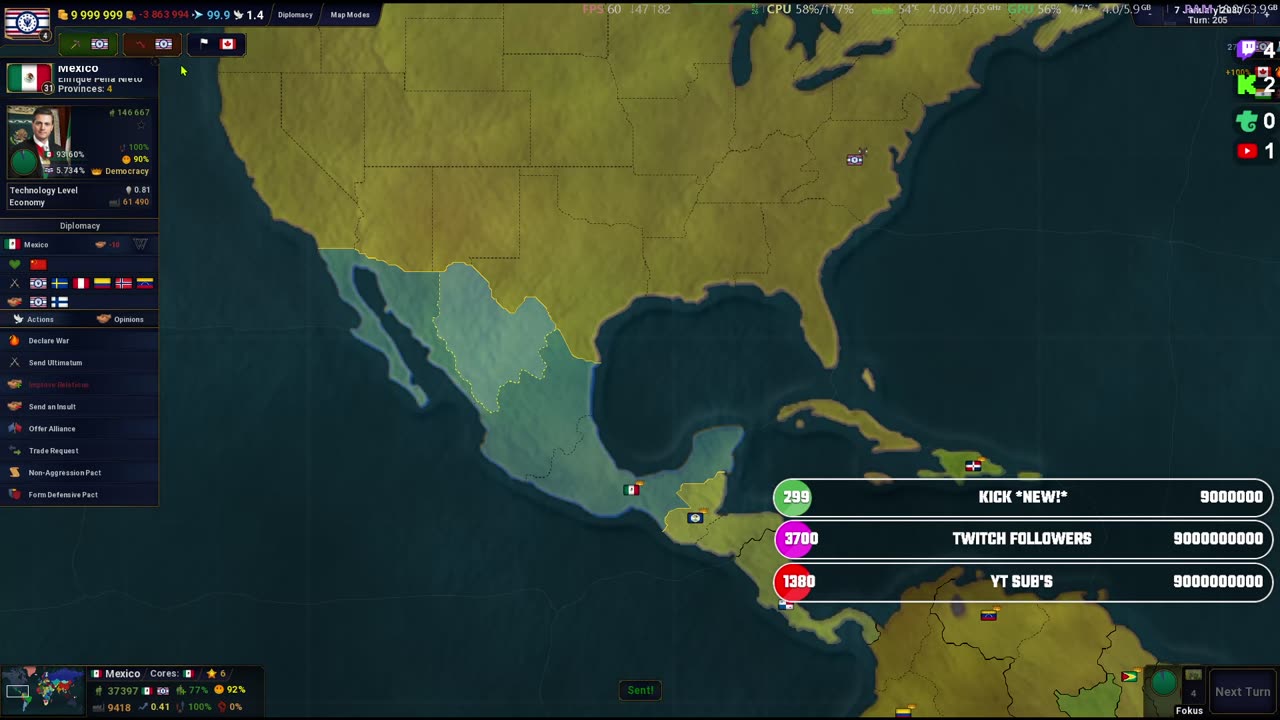Select the disabled Improve Relations action
1280x720 pixels.
click(x=80, y=385)
